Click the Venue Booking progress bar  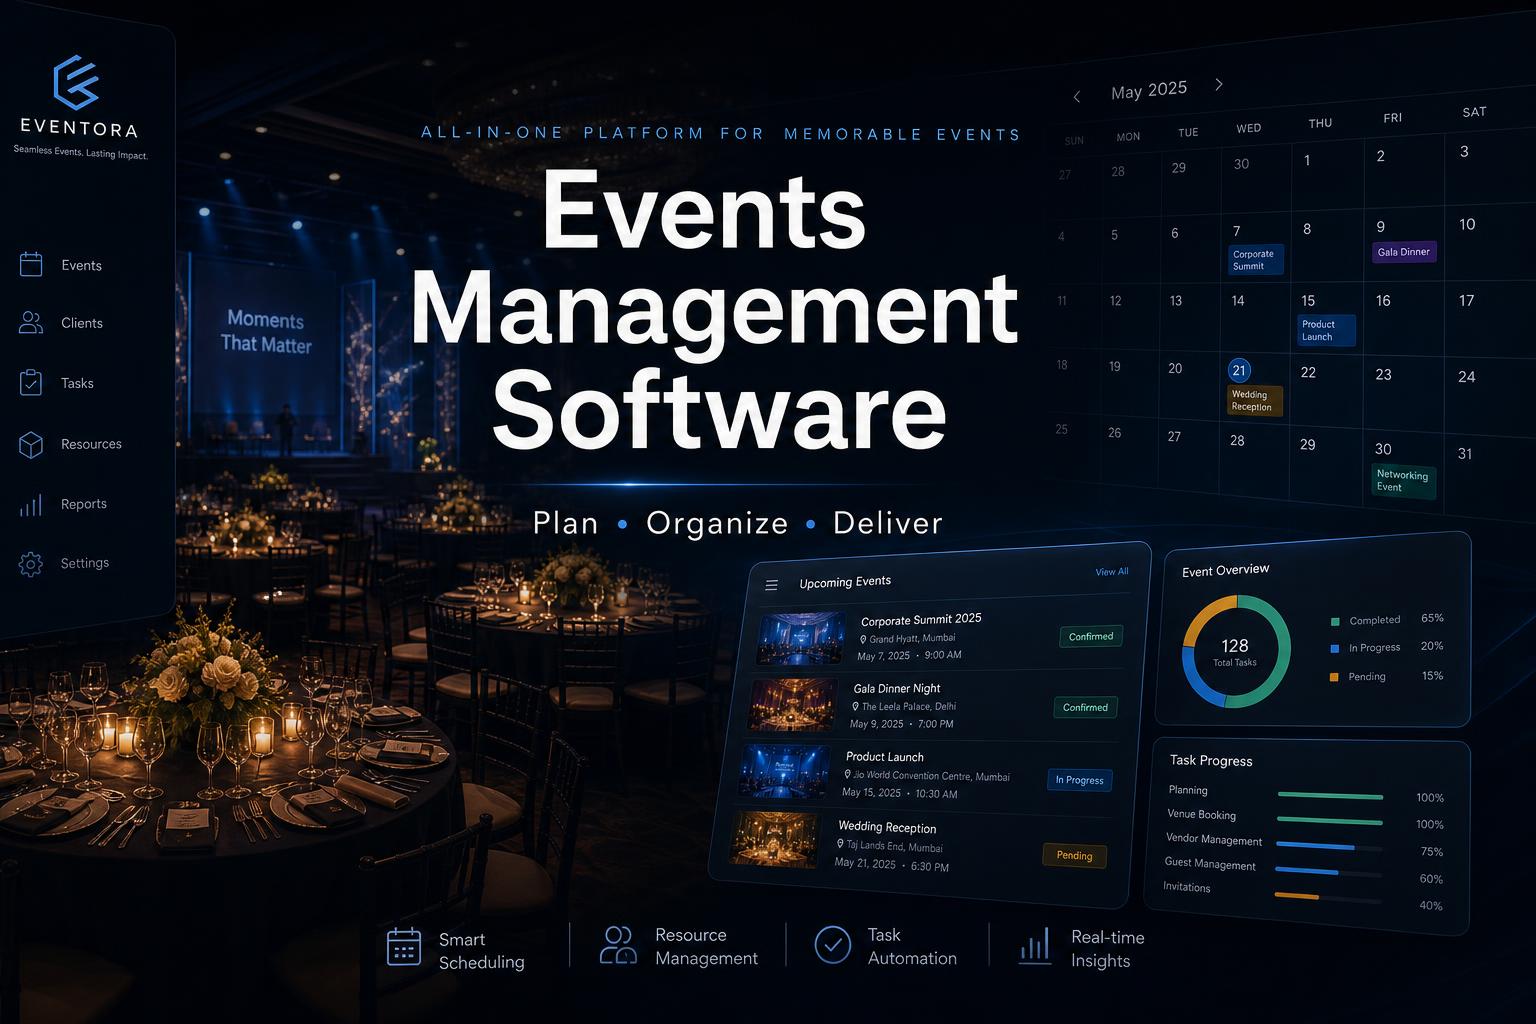(x=1330, y=820)
